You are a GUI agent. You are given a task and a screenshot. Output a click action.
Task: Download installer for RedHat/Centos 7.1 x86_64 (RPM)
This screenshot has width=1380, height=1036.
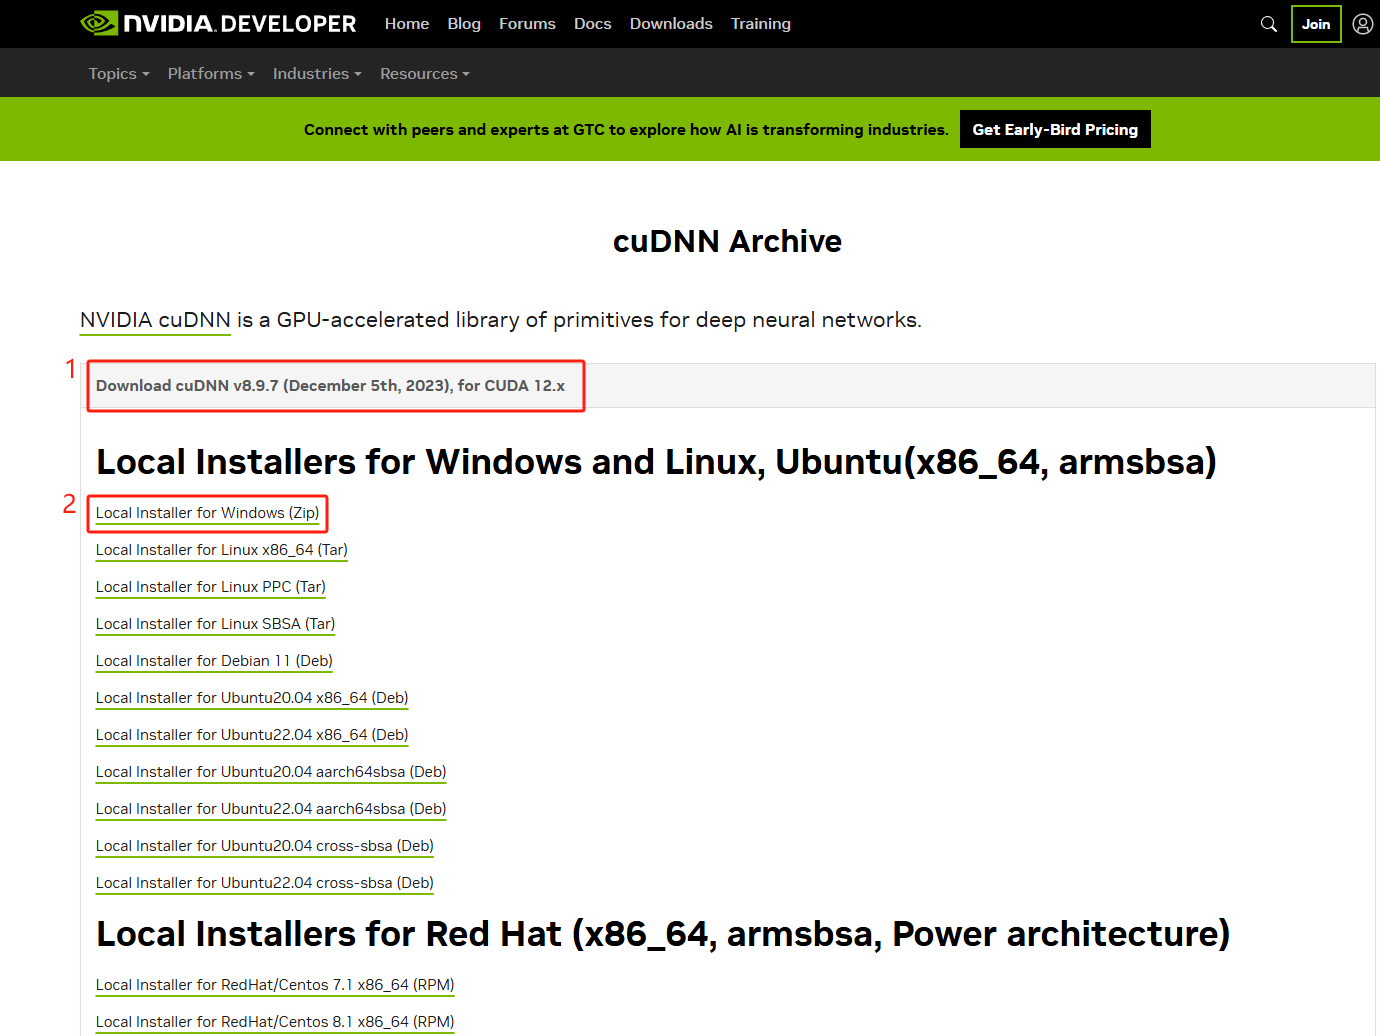click(275, 985)
